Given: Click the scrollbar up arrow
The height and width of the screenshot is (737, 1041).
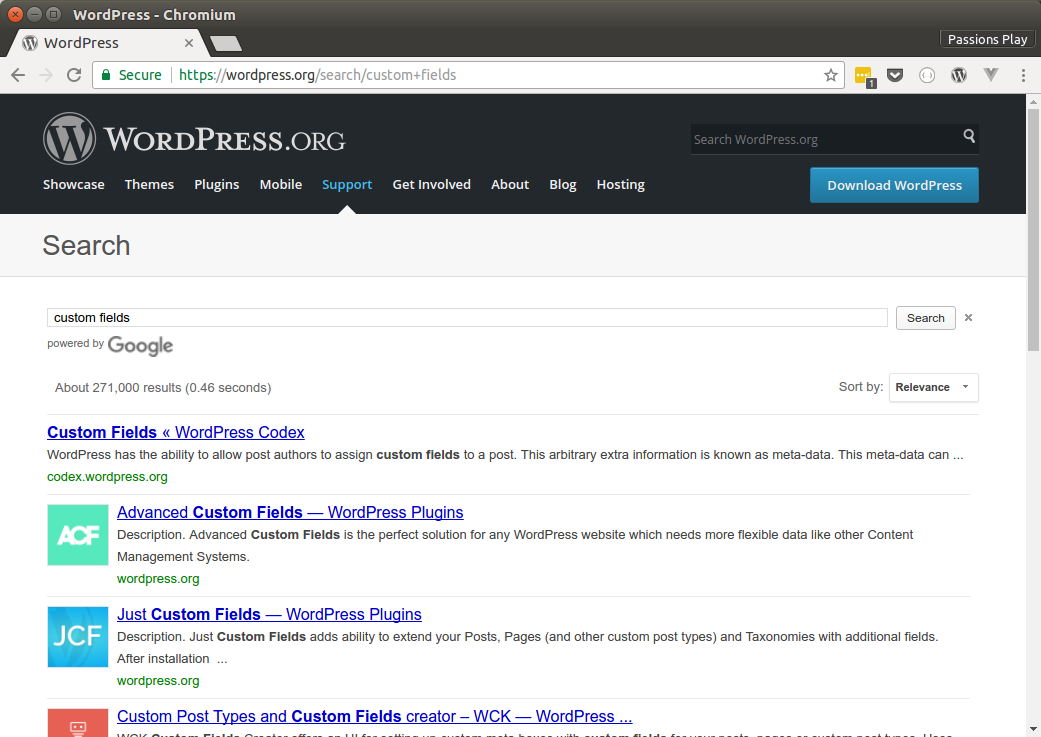Looking at the screenshot, I should pyautogui.click(x=1033, y=102).
